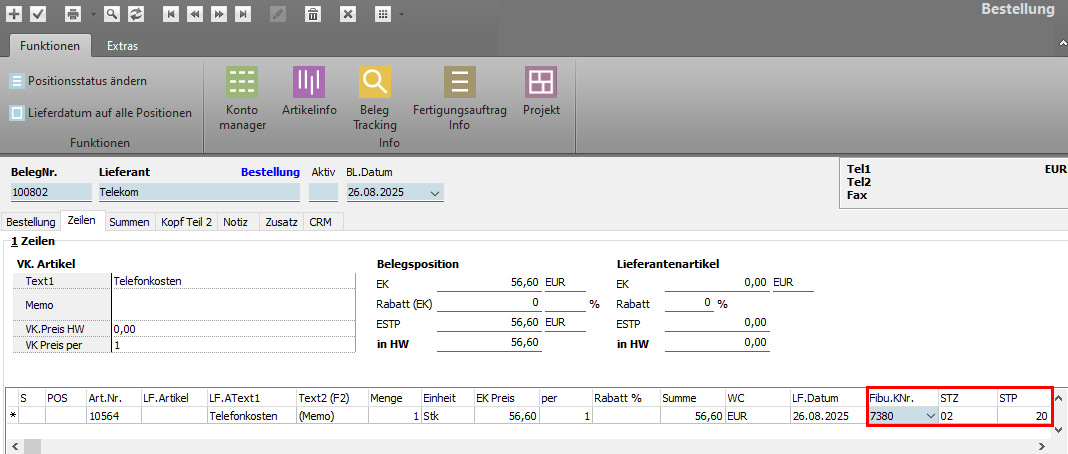Click the Belegsposition ESTP field 56,60
The height and width of the screenshot is (454, 1068).
489,322
